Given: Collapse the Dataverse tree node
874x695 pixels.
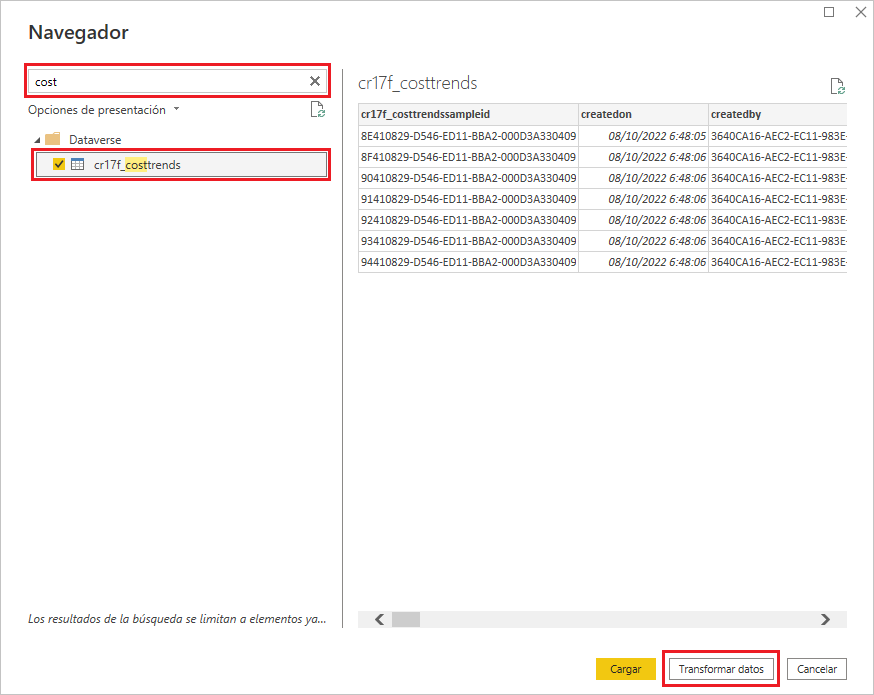Looking at the screenshot, I should click(x=37, y=140).
